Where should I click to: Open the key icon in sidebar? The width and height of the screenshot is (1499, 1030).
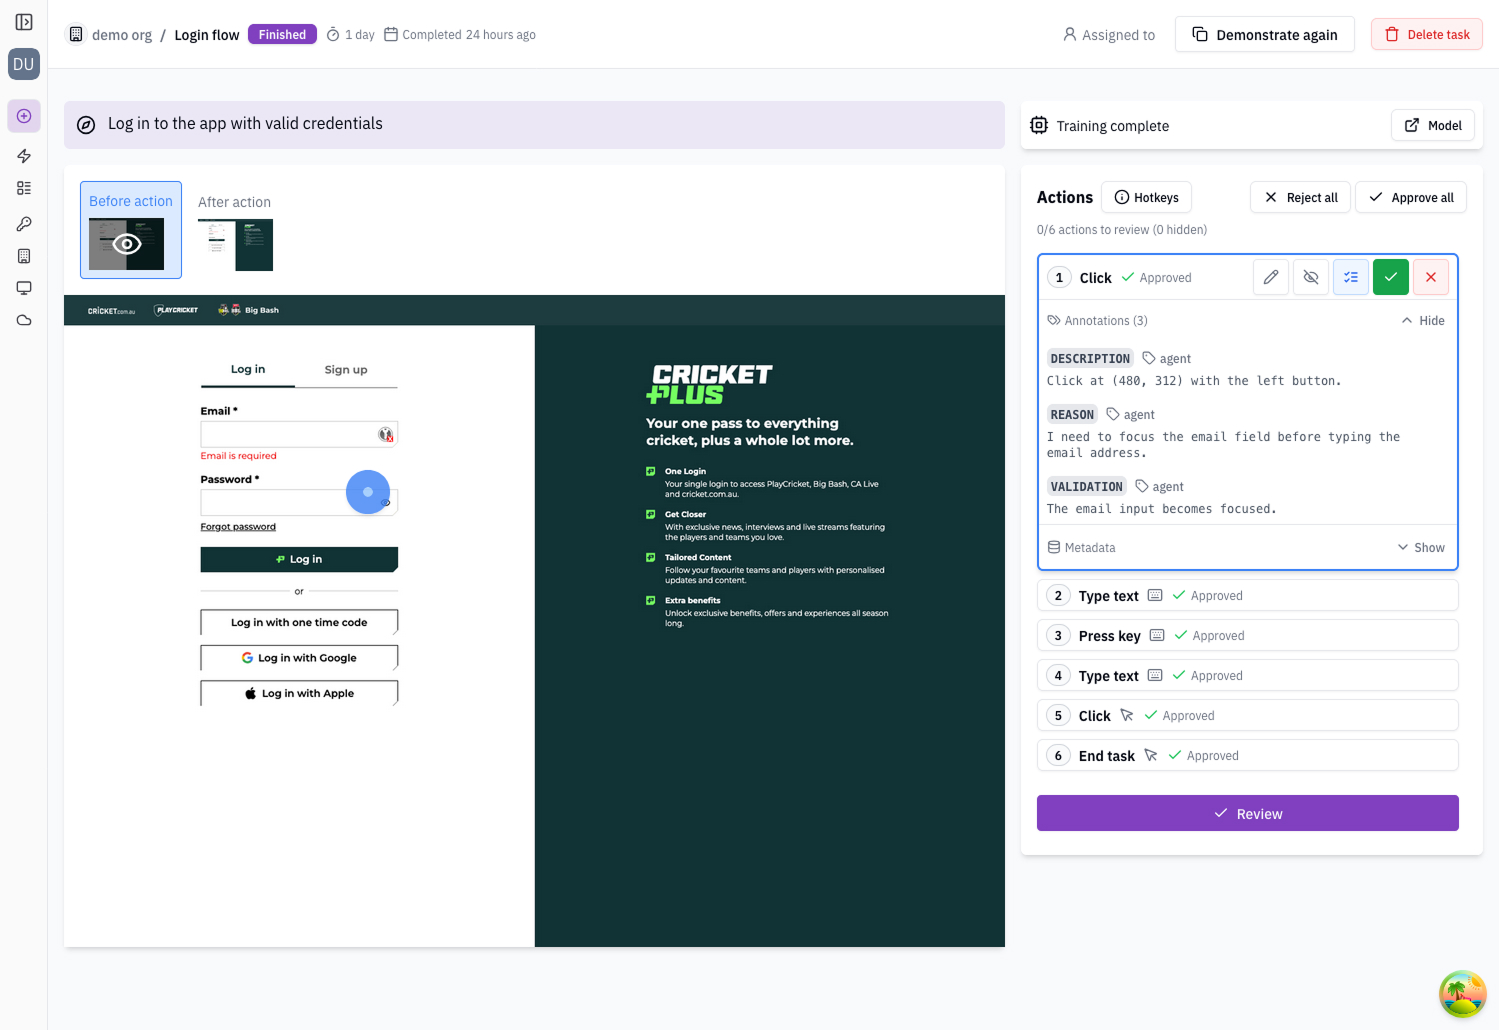(x=24, y=224)
